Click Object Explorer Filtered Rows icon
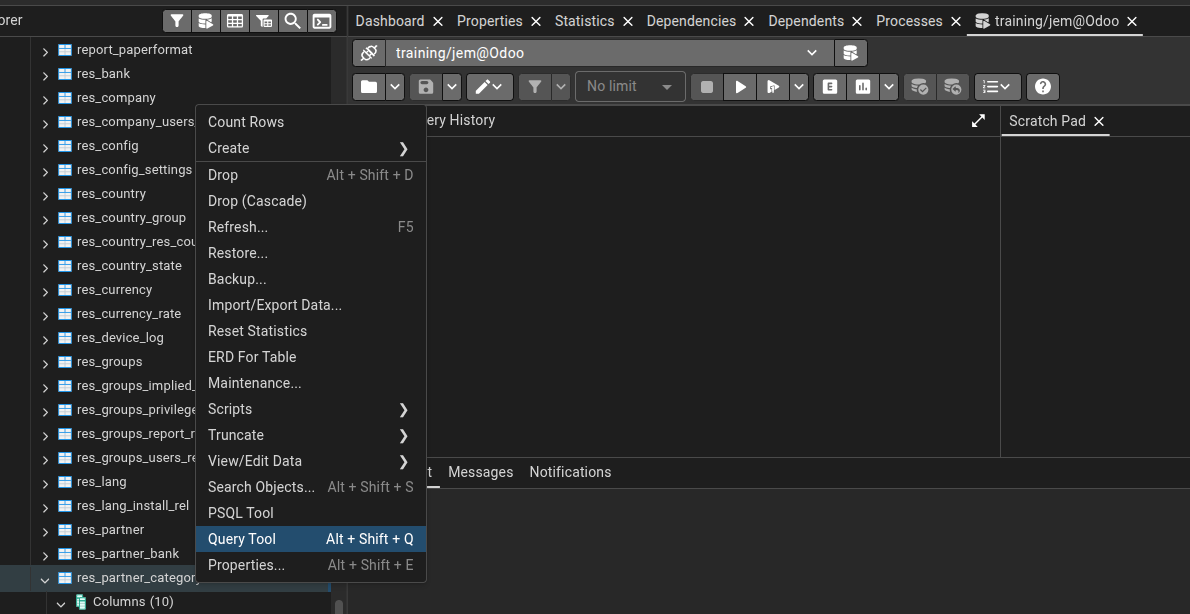This screenshot has height=614, width=1190. click(x=264, y=21)
